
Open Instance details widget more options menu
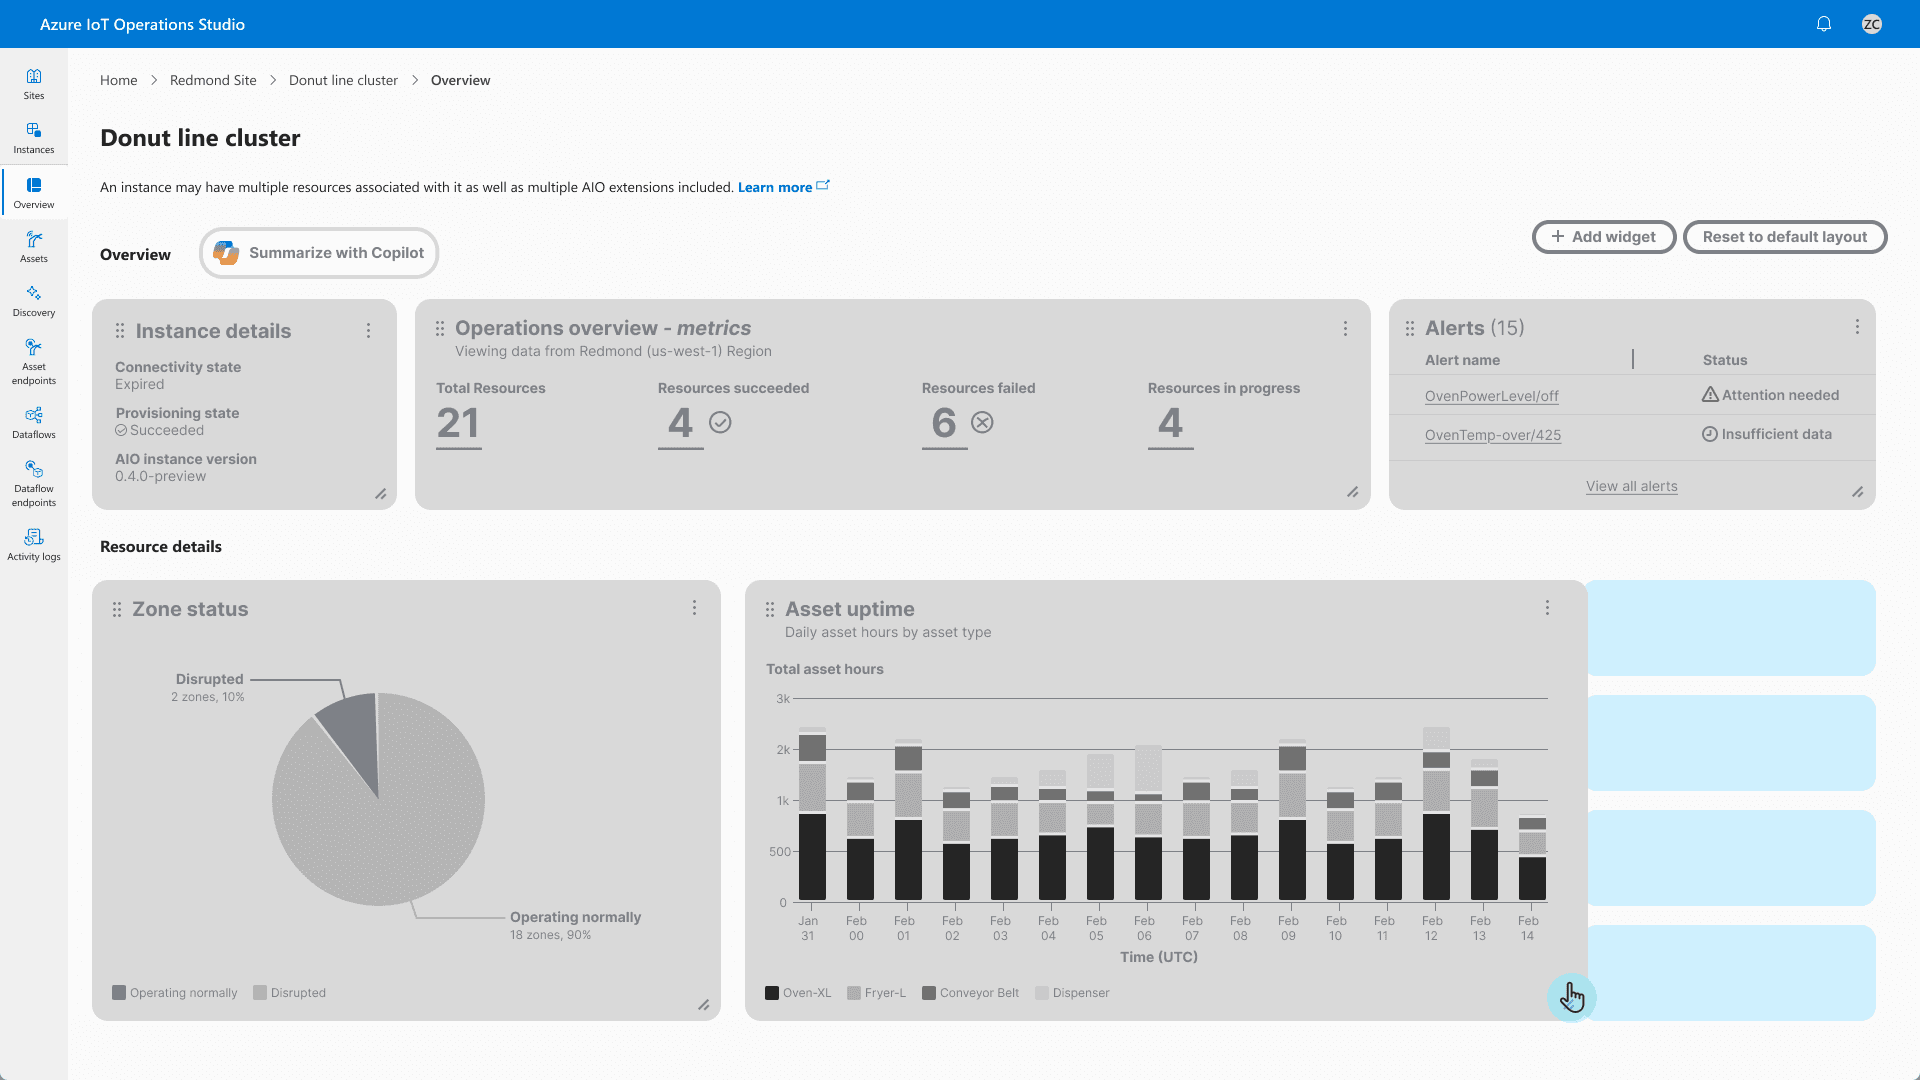[368, 331]
